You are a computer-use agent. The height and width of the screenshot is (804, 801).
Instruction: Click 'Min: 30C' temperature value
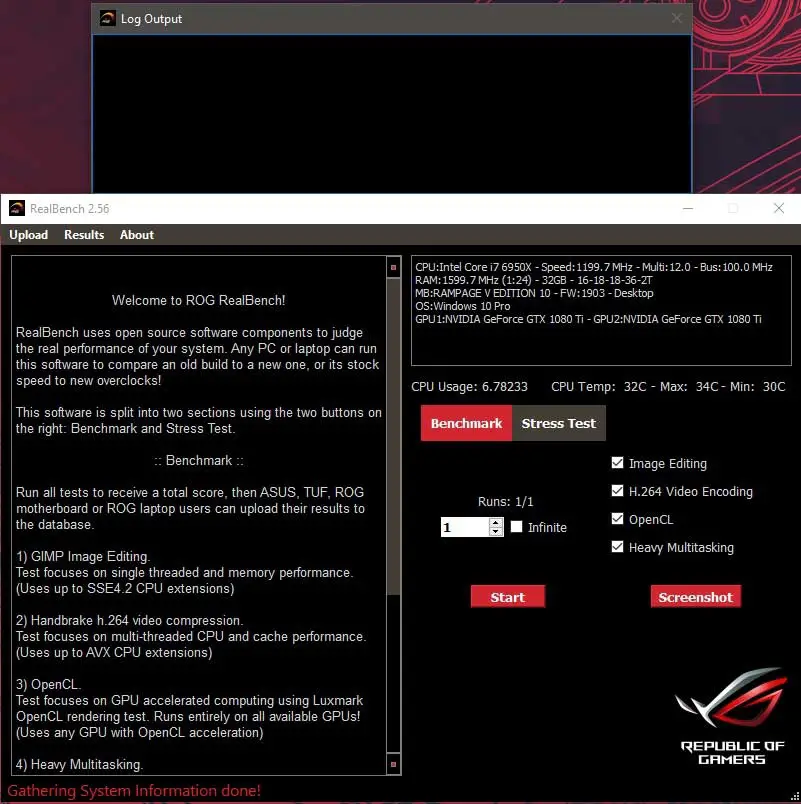coord(757,387)
